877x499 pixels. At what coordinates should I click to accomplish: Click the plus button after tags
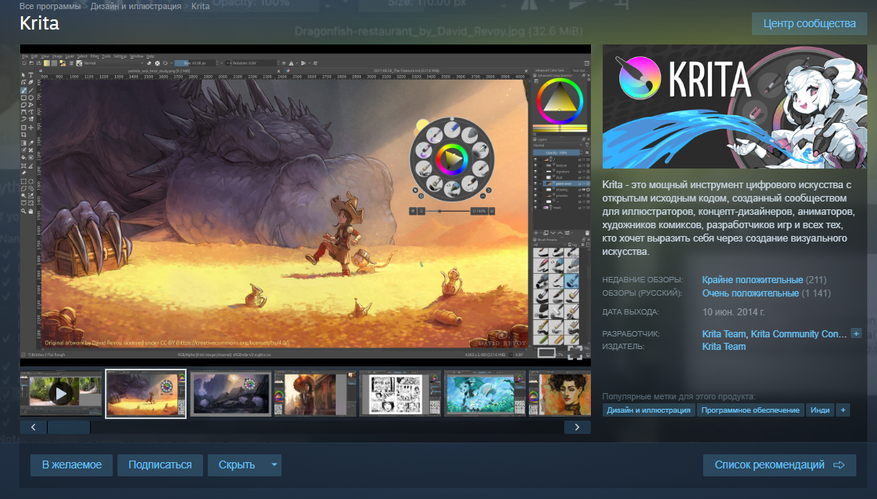(x=843, y=410)
